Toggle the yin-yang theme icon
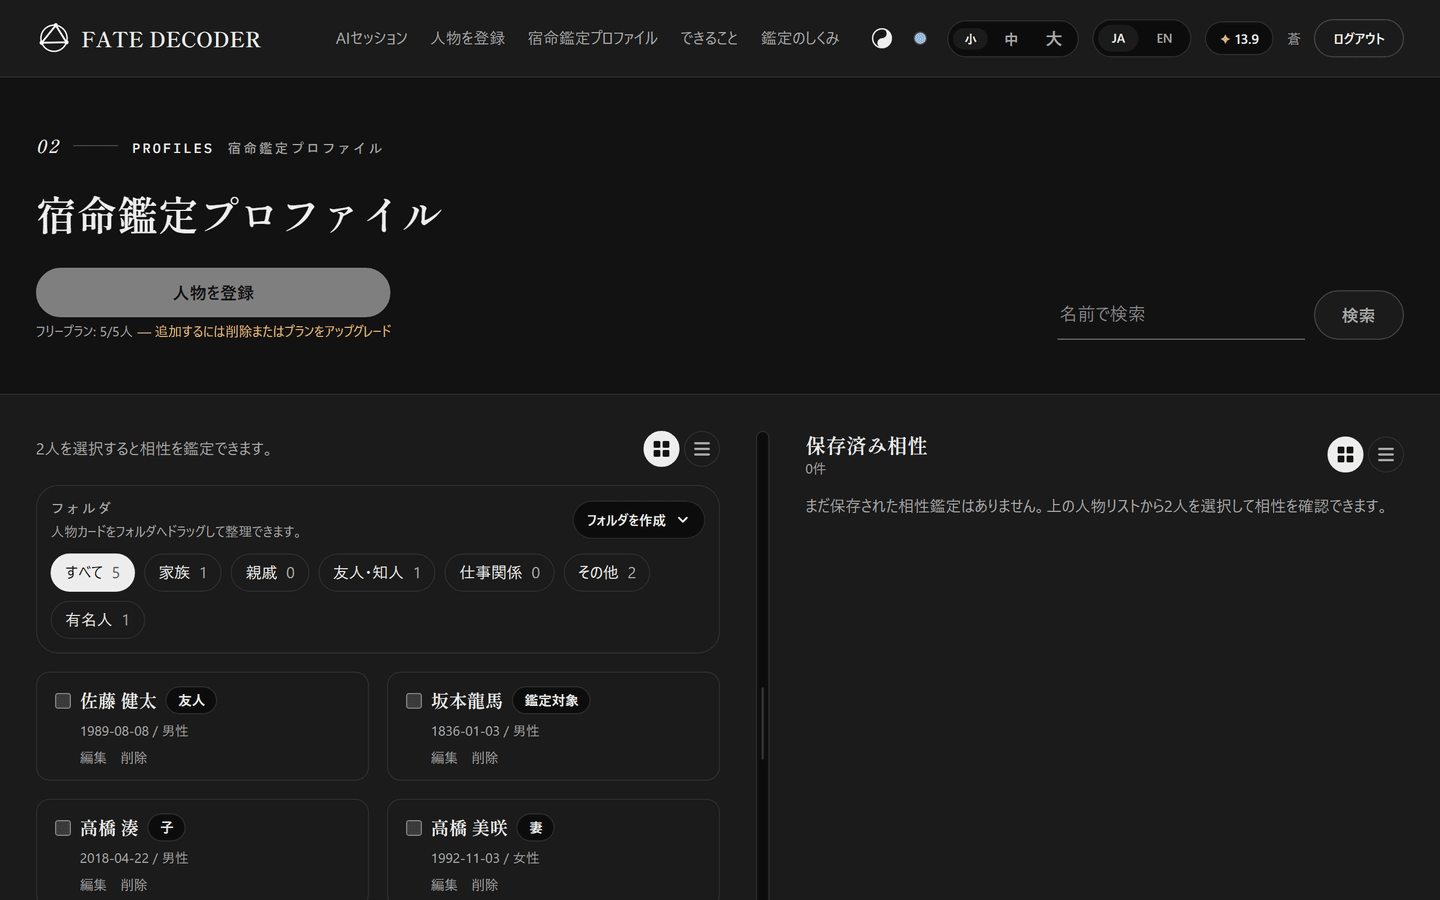 coord(882,39)
